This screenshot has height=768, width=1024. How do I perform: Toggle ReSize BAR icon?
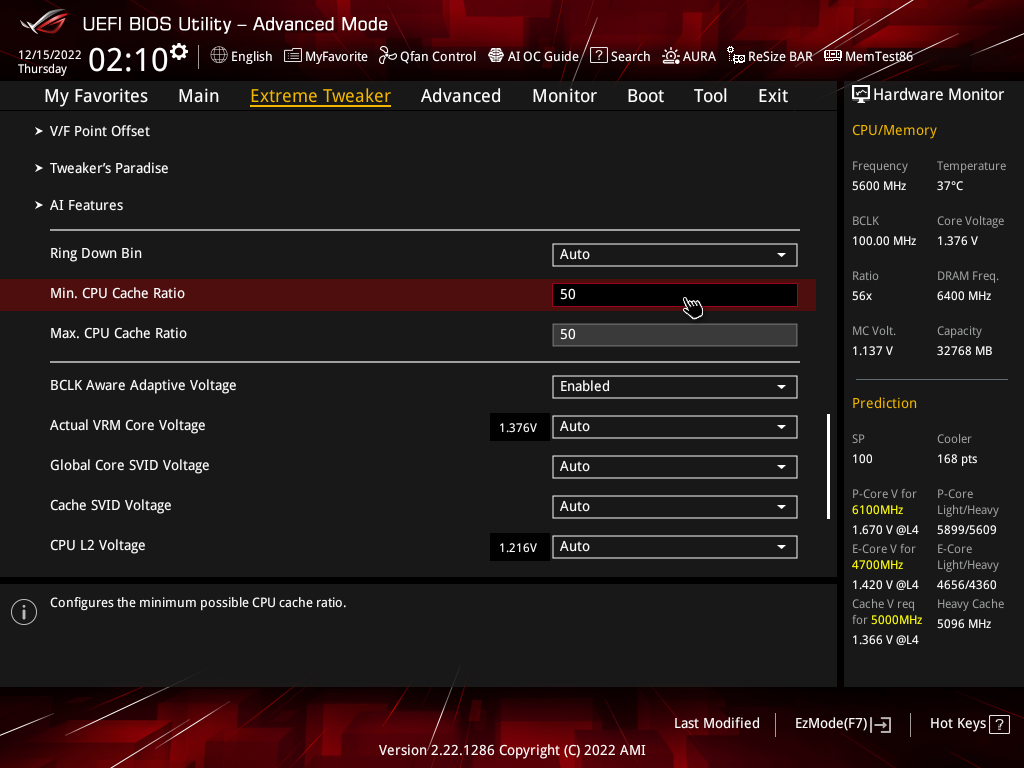tap(736, 56)
